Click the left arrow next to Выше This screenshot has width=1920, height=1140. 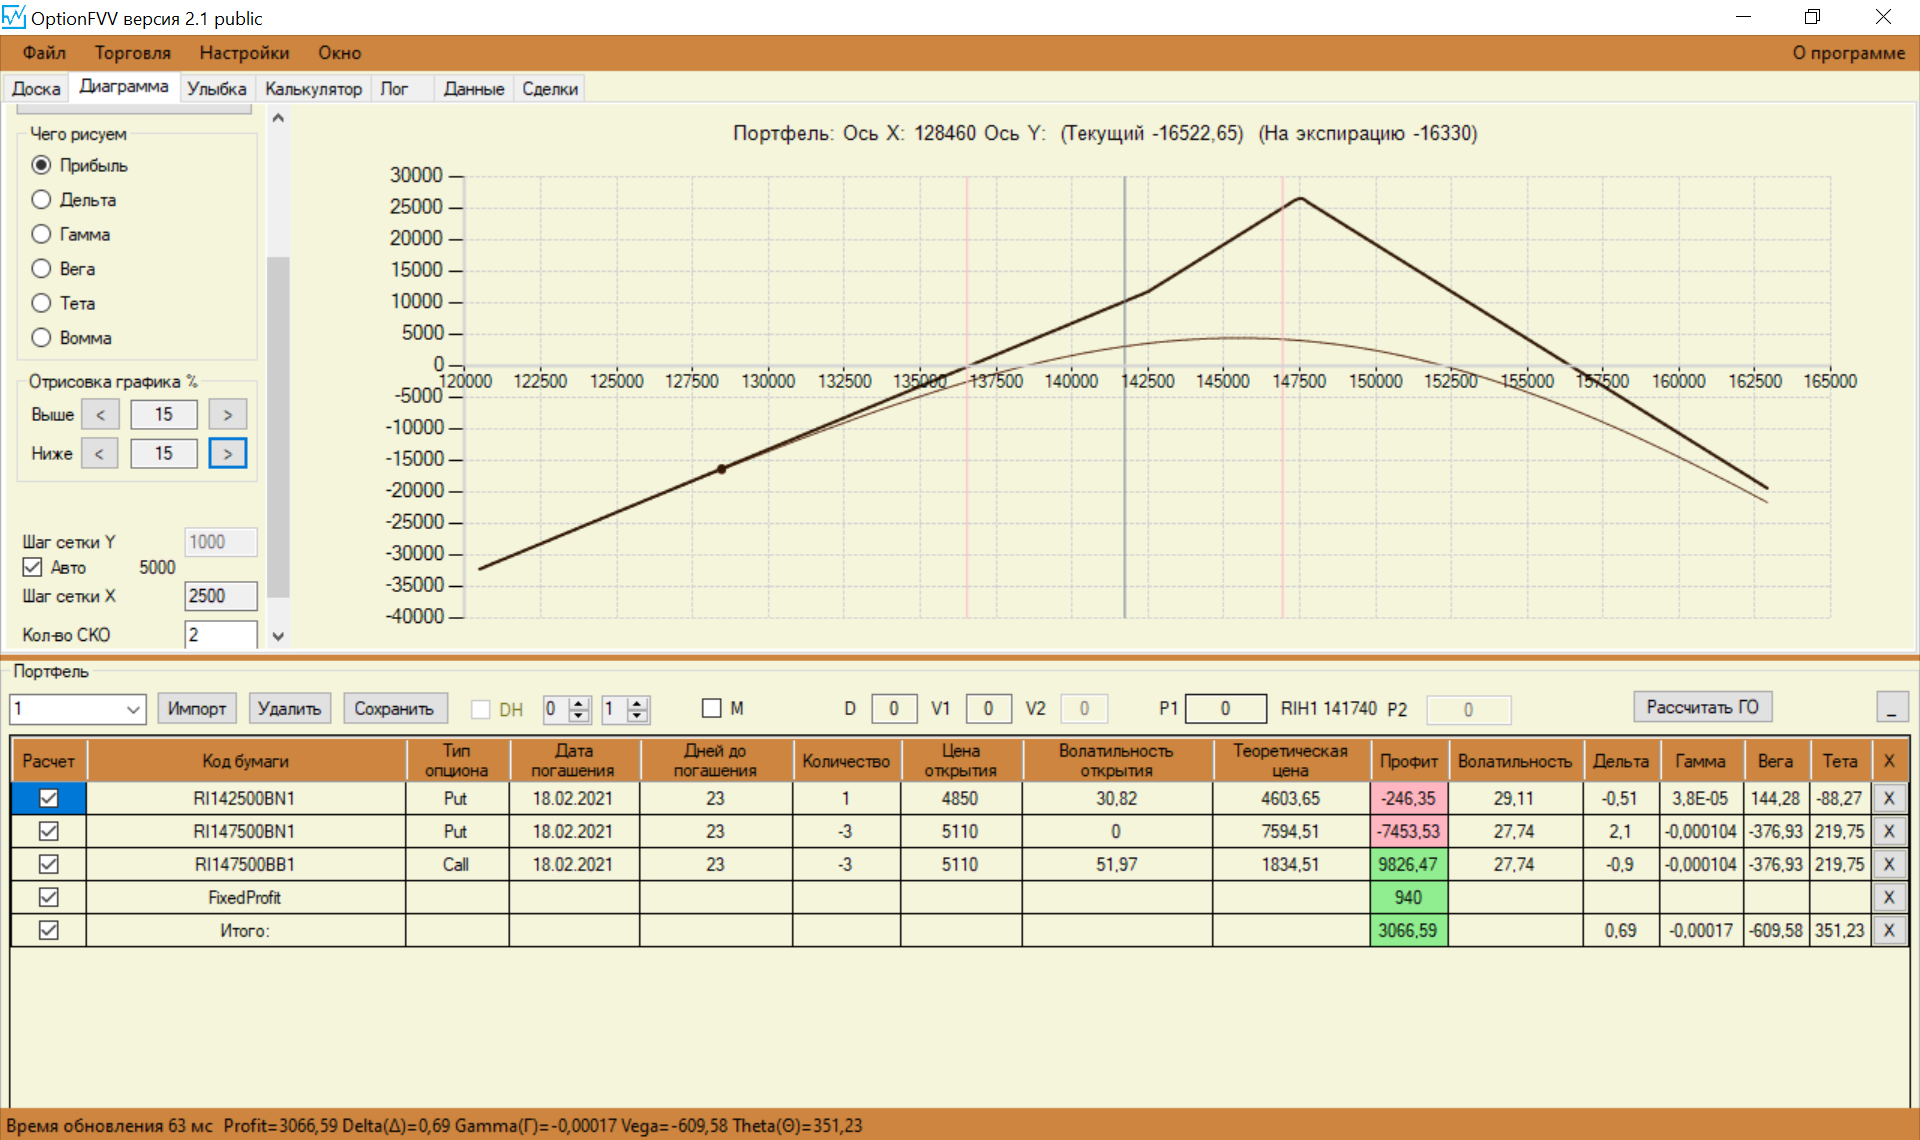pos(100,414)
